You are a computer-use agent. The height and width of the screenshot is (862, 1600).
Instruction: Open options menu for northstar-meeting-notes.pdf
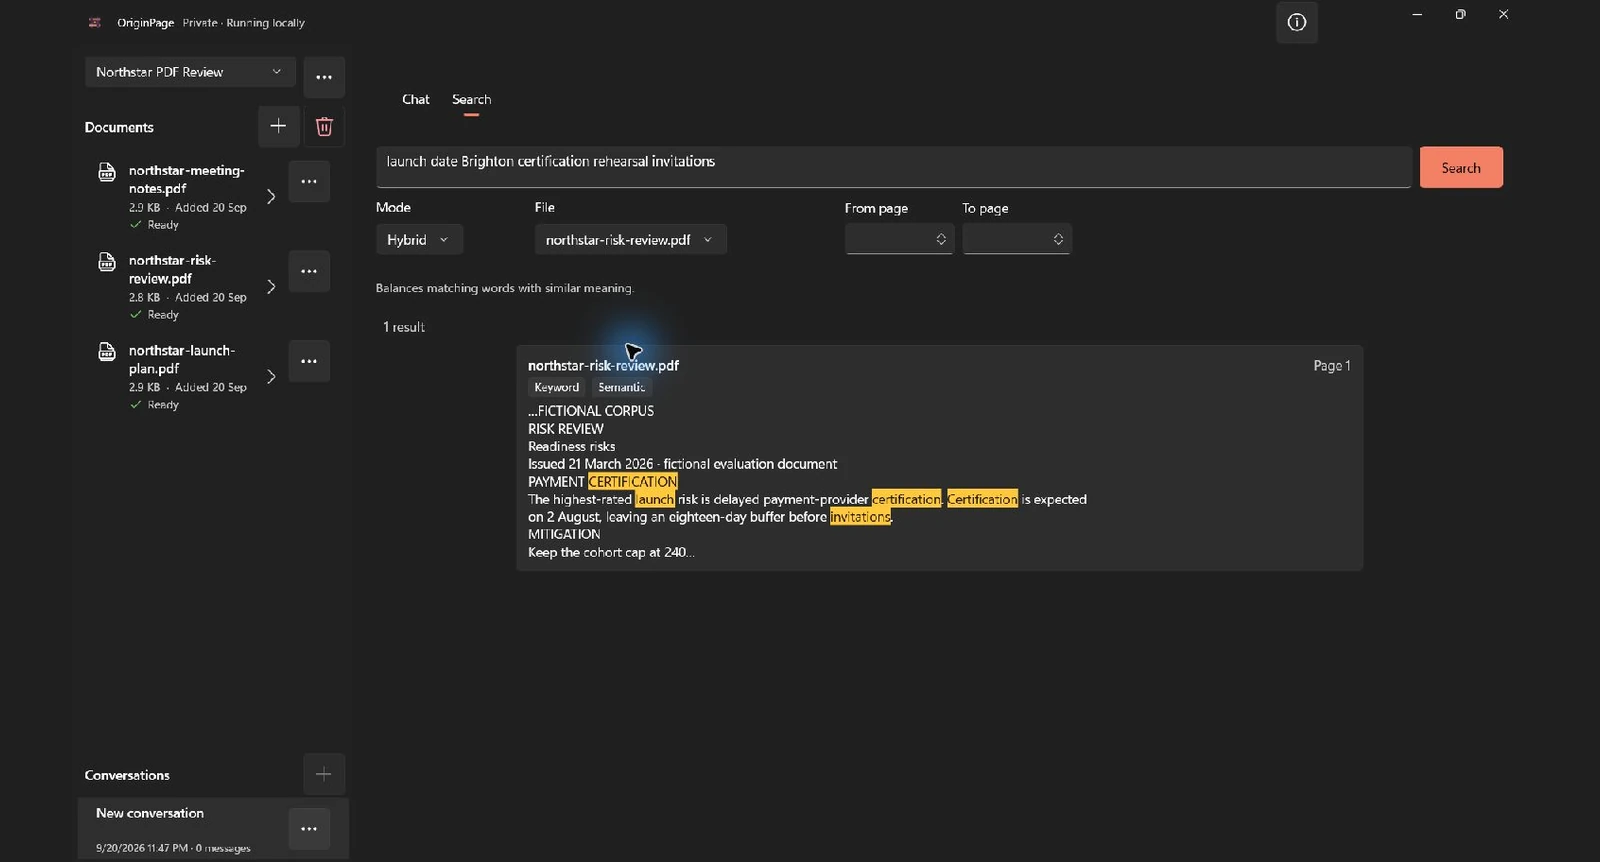pyautogui.click(x=309, y=181)
